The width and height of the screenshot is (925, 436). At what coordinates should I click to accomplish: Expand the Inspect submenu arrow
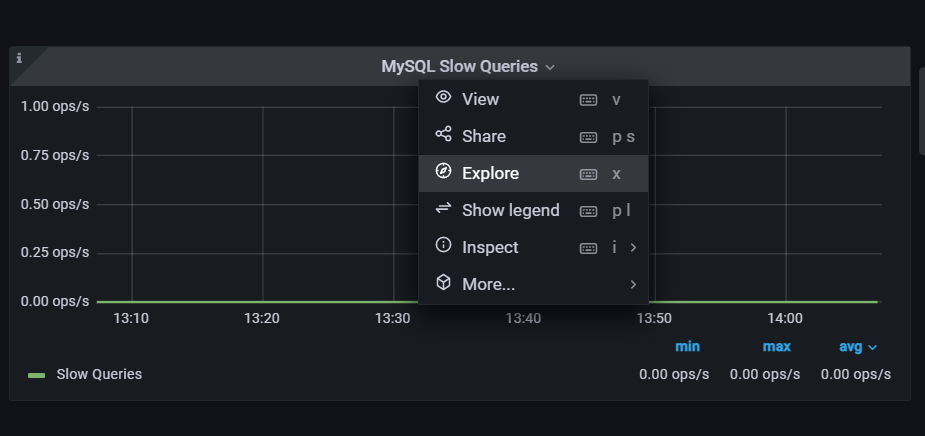[x=633, y=248]
